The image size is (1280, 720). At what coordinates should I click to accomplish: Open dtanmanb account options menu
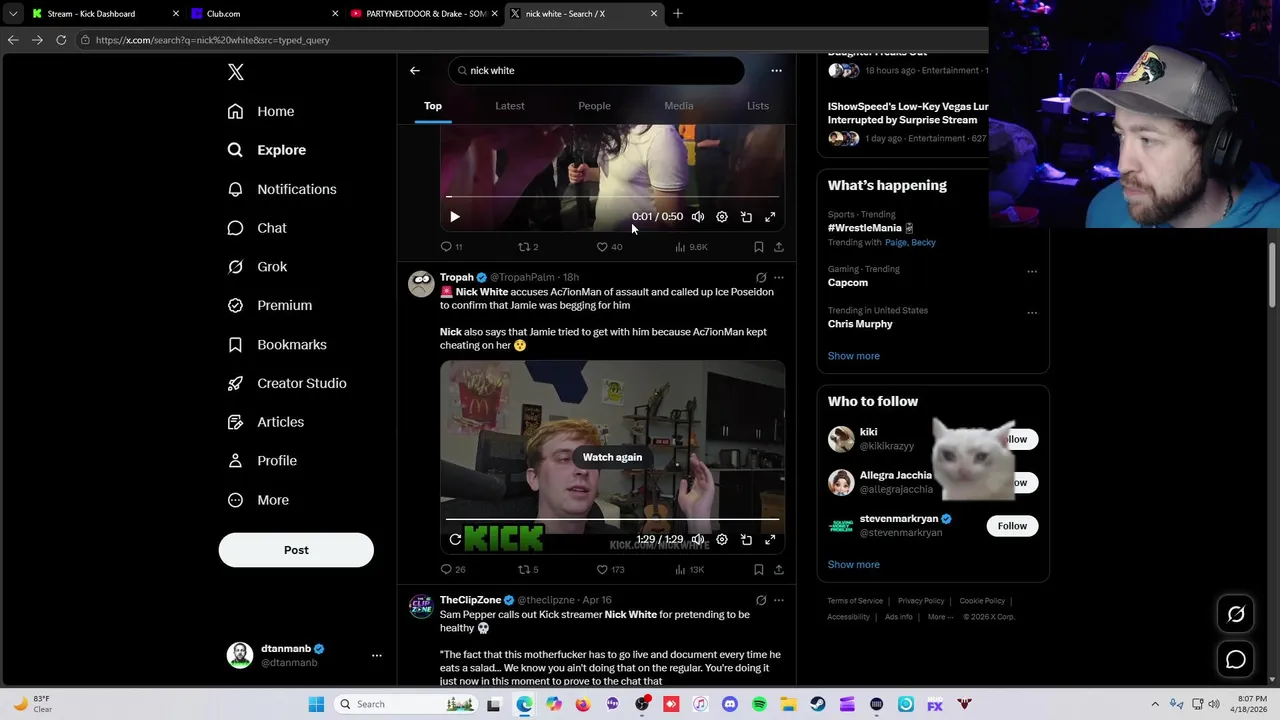(376, 655)
